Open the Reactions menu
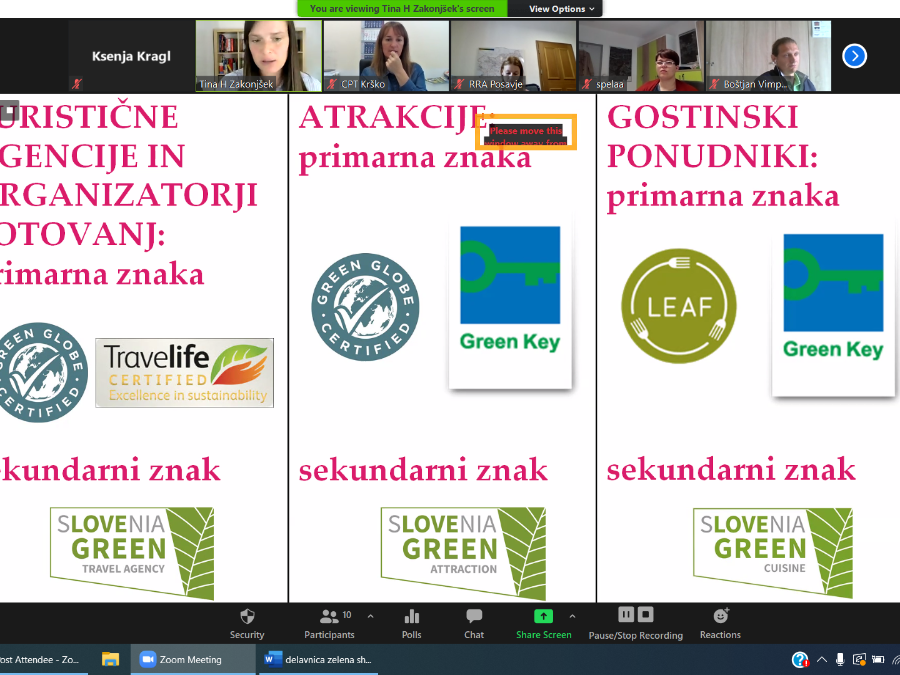 click(720, 624)
